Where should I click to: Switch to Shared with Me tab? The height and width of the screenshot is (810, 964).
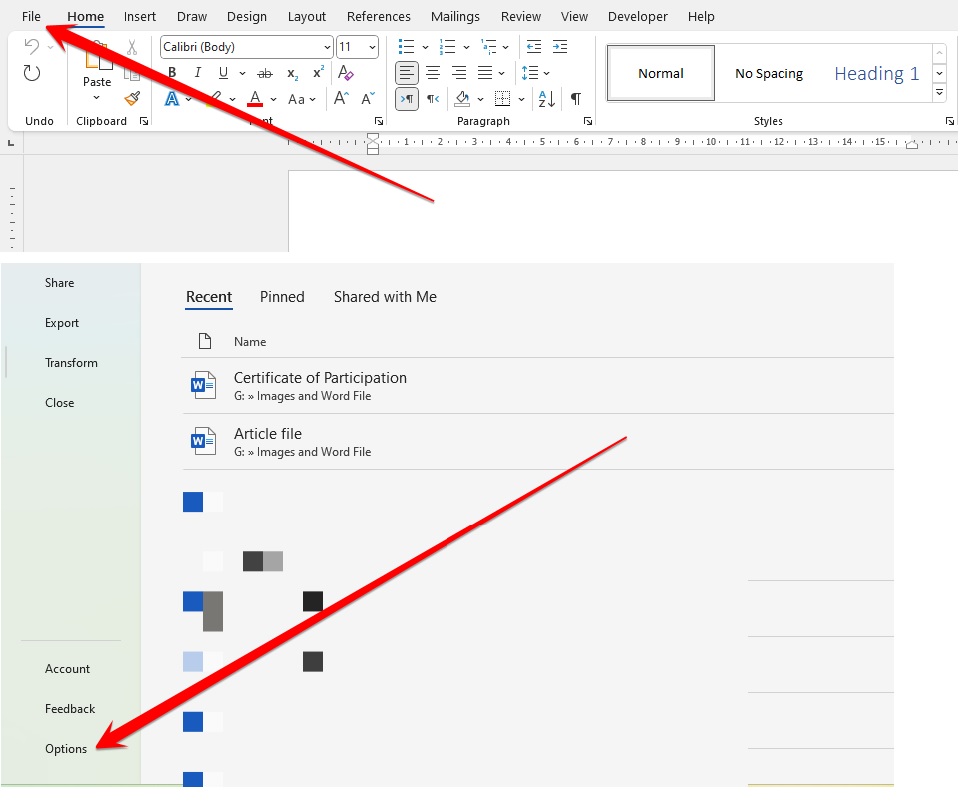(385, 297)
